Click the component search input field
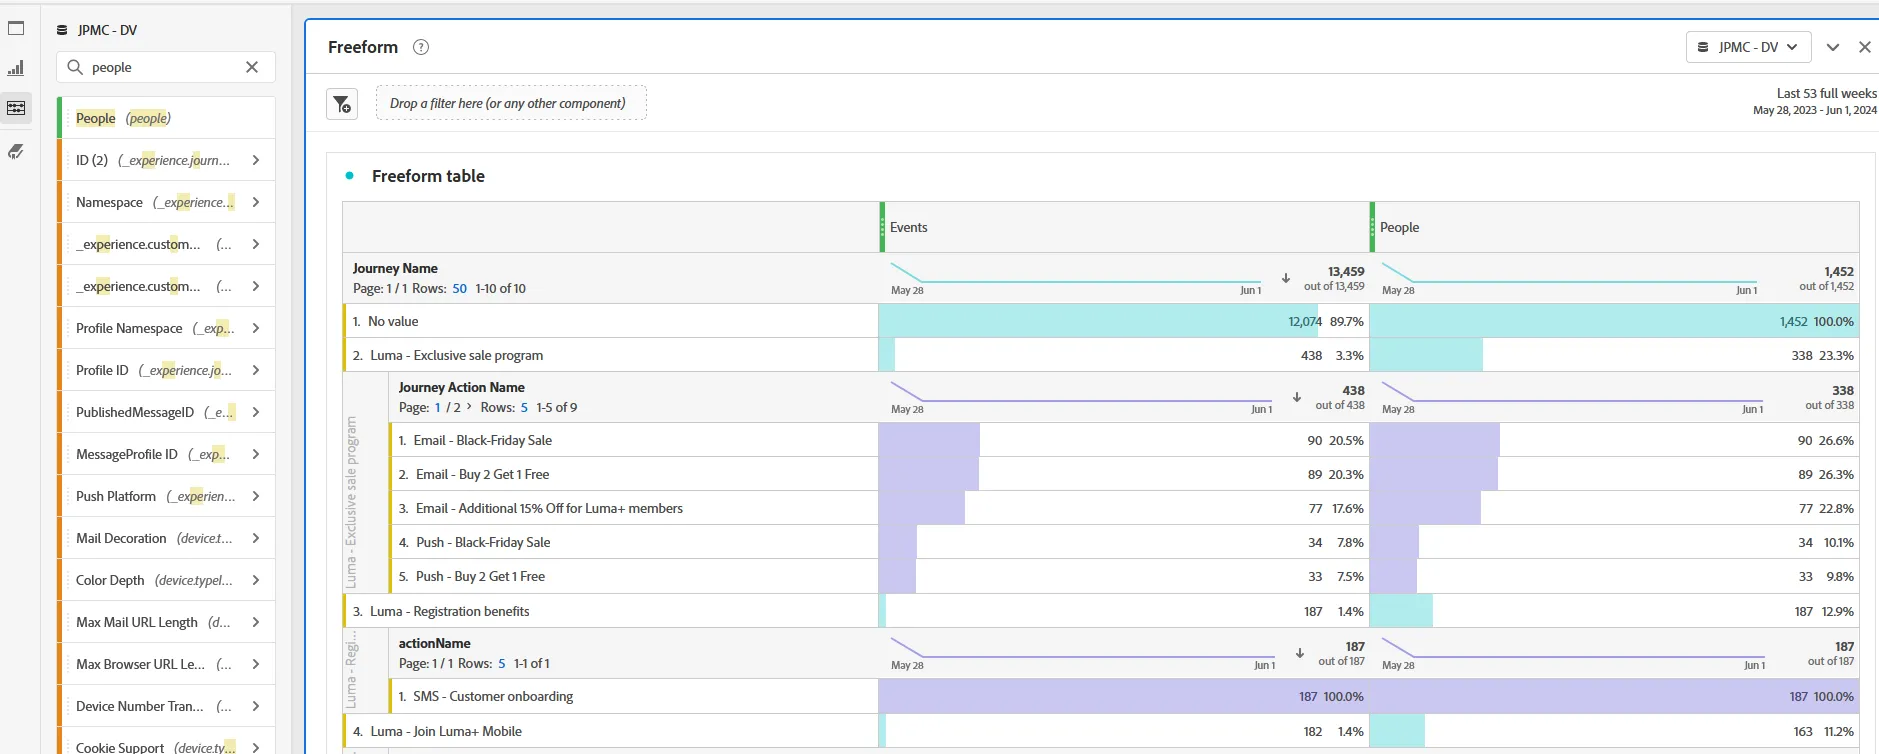 pos(166,67)
